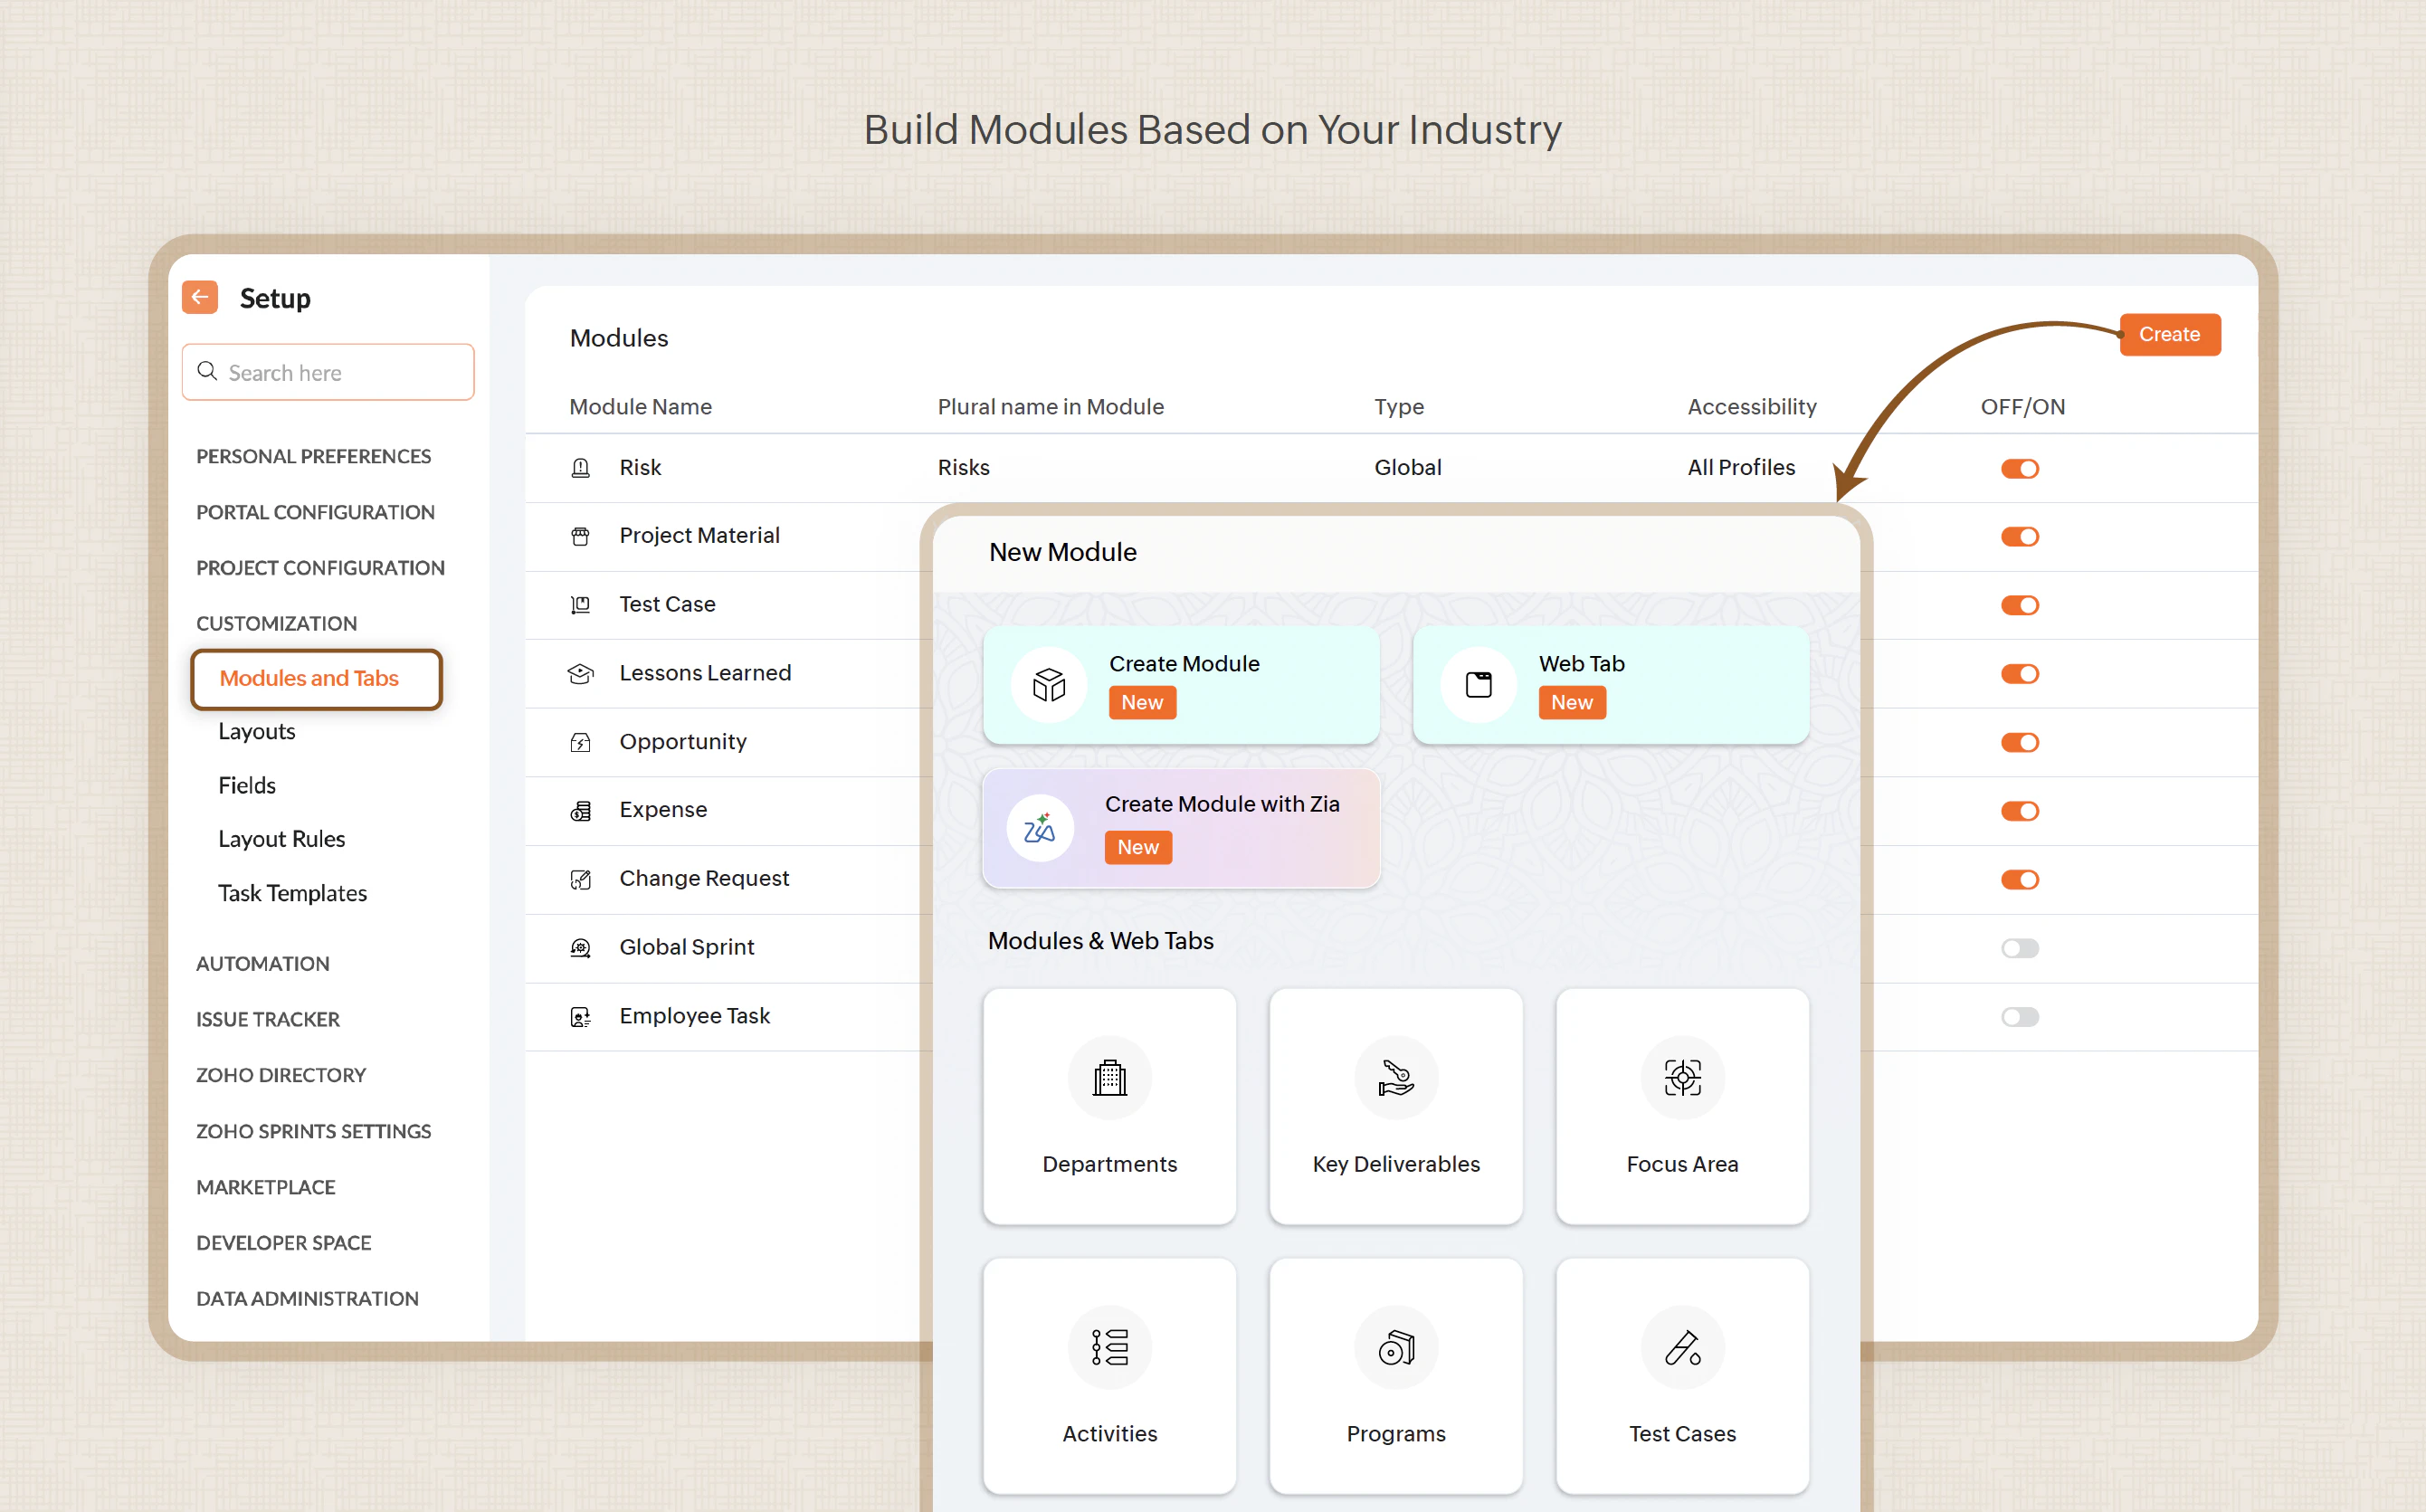Select the Focus Area target icon

(x=1682, y=1078)
